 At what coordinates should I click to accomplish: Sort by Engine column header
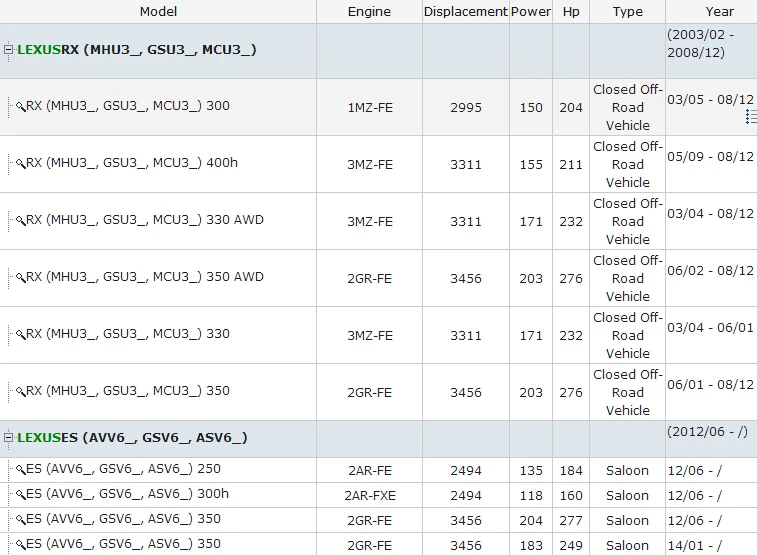point(369,12)
